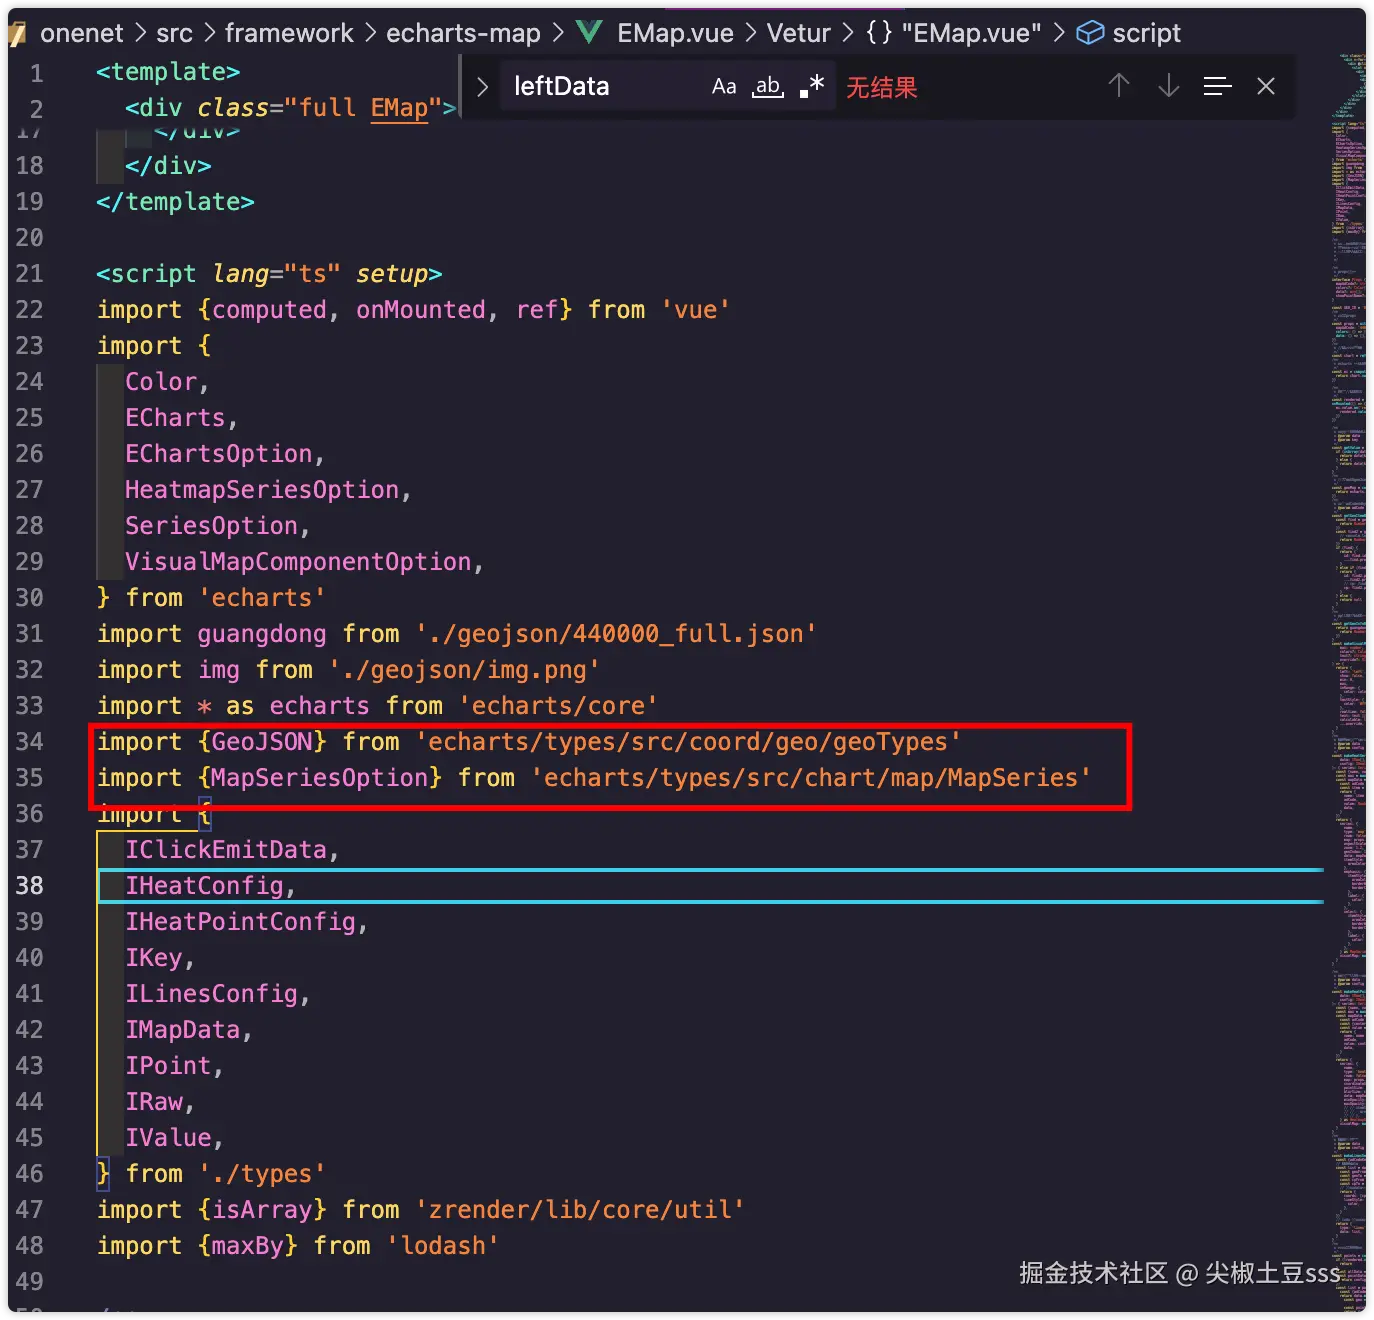Open src breadcrumb segment
This screenshot has width=1374, height=1320.
(174, 33)
